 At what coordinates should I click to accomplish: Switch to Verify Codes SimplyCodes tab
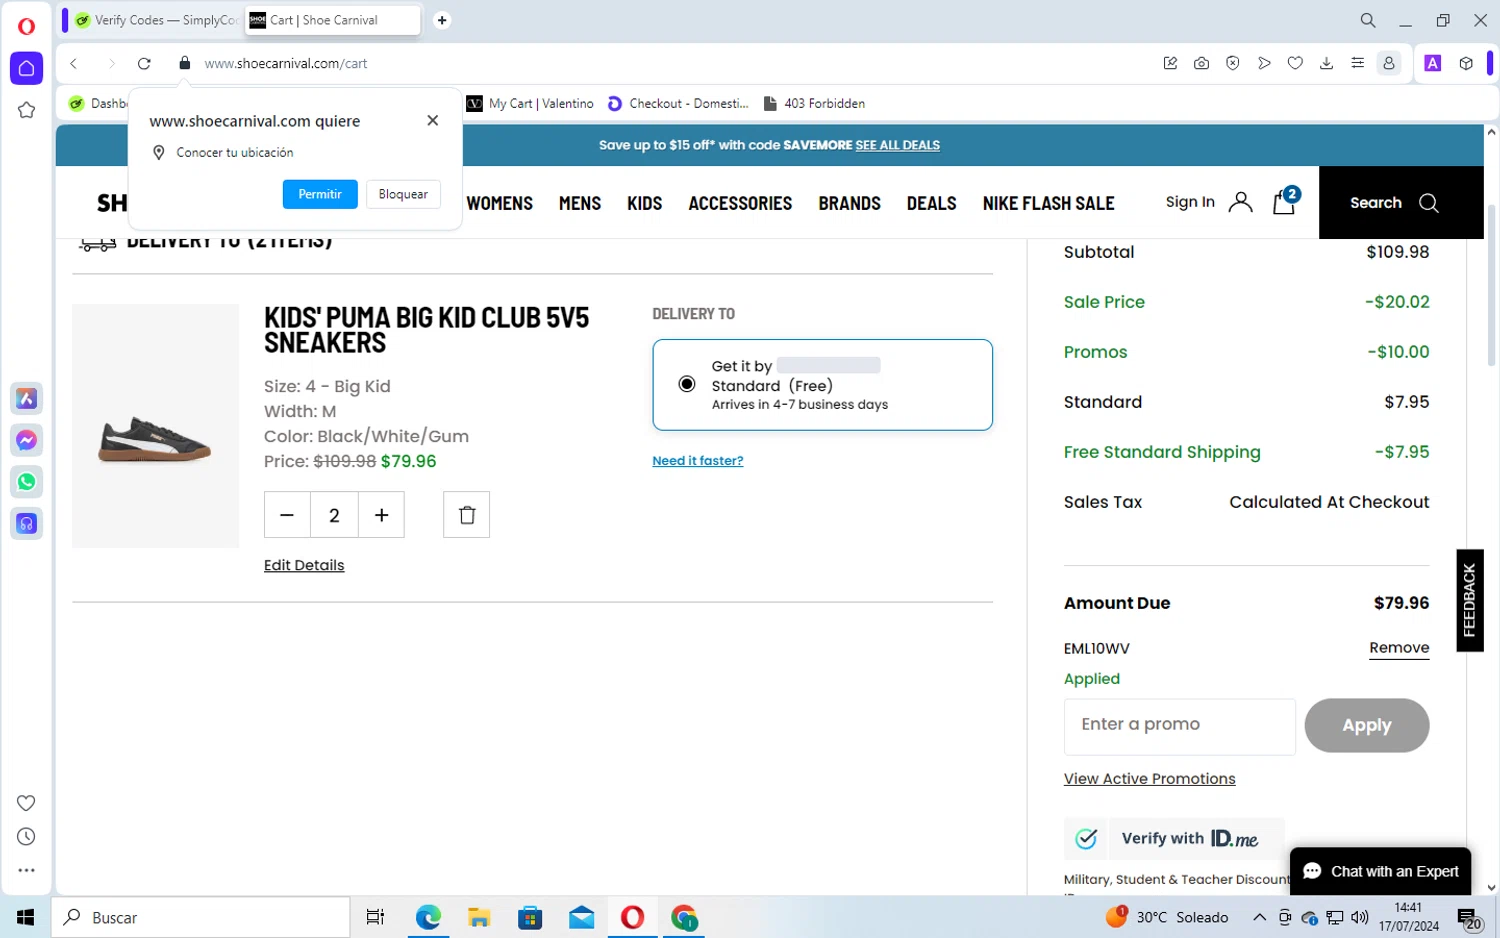pyautogui.click(x=156, y=20)
